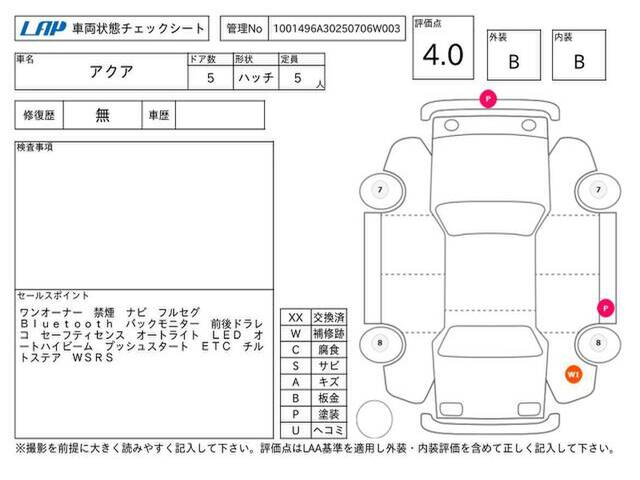Click the LAP logo

[42, 29]
